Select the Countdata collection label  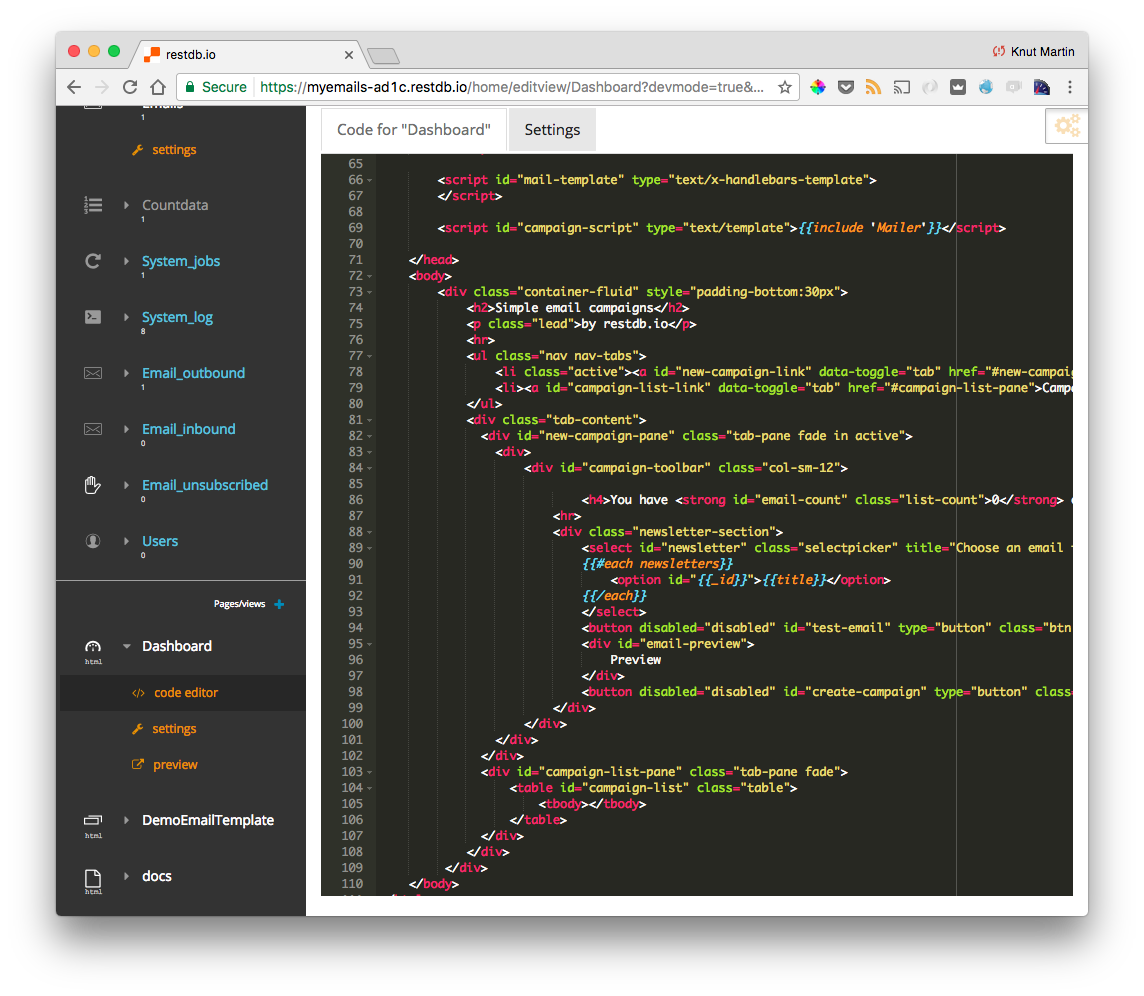[175, 205]
